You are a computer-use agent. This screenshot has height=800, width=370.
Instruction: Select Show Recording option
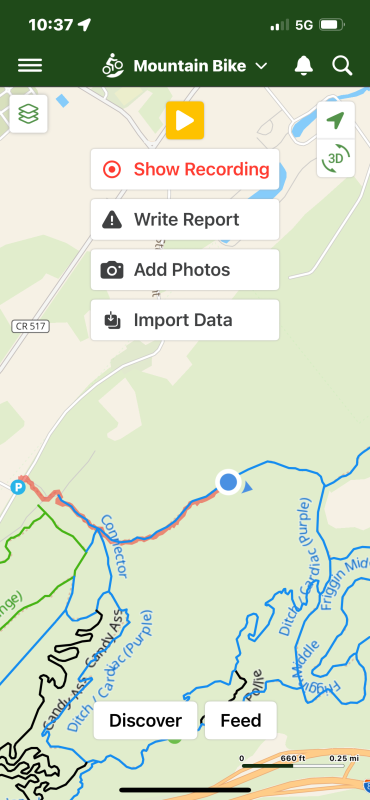click(185, 169)
